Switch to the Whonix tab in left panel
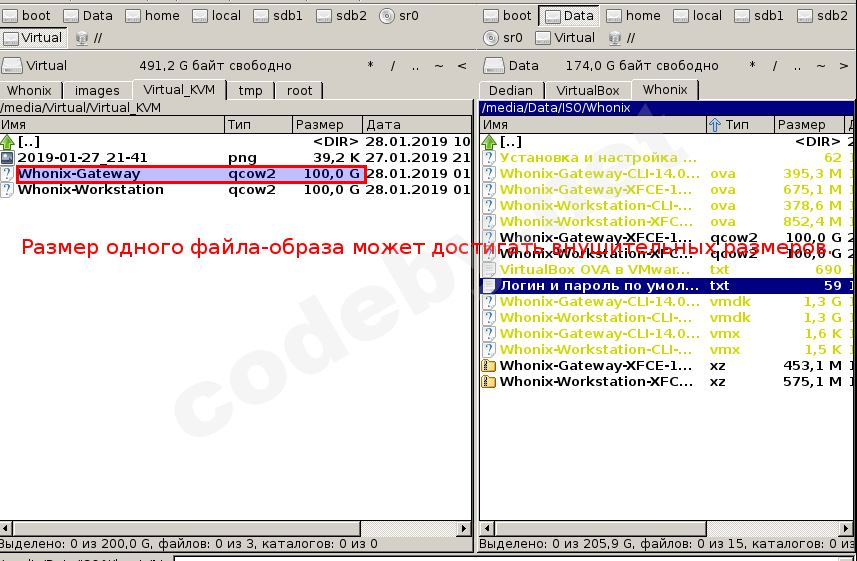This screenshot has height=561, width=857. (x=30, y=90)
